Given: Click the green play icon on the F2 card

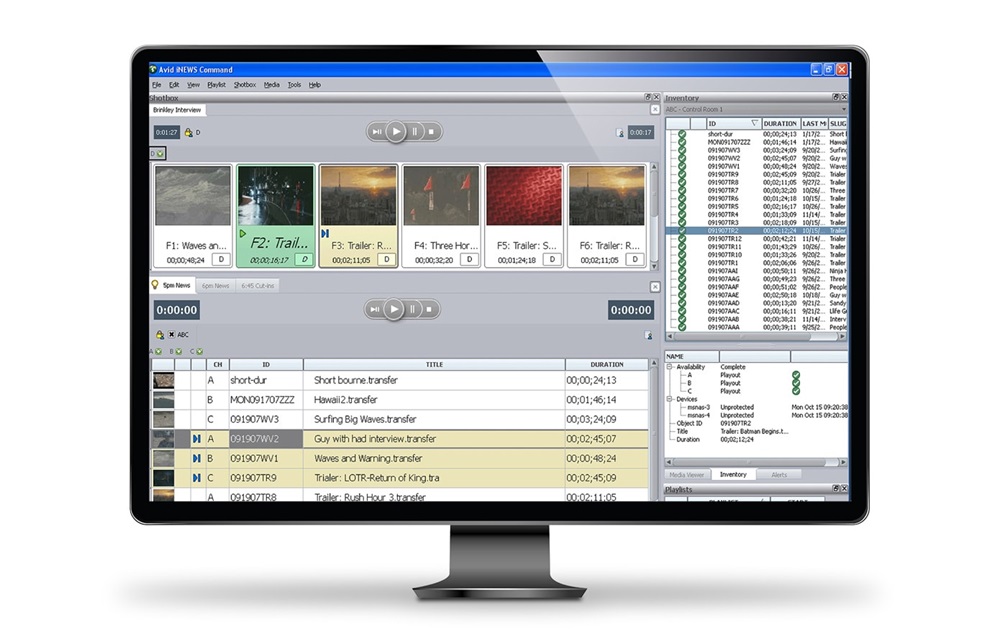Looking at the screenshot, I should [242, 233].
